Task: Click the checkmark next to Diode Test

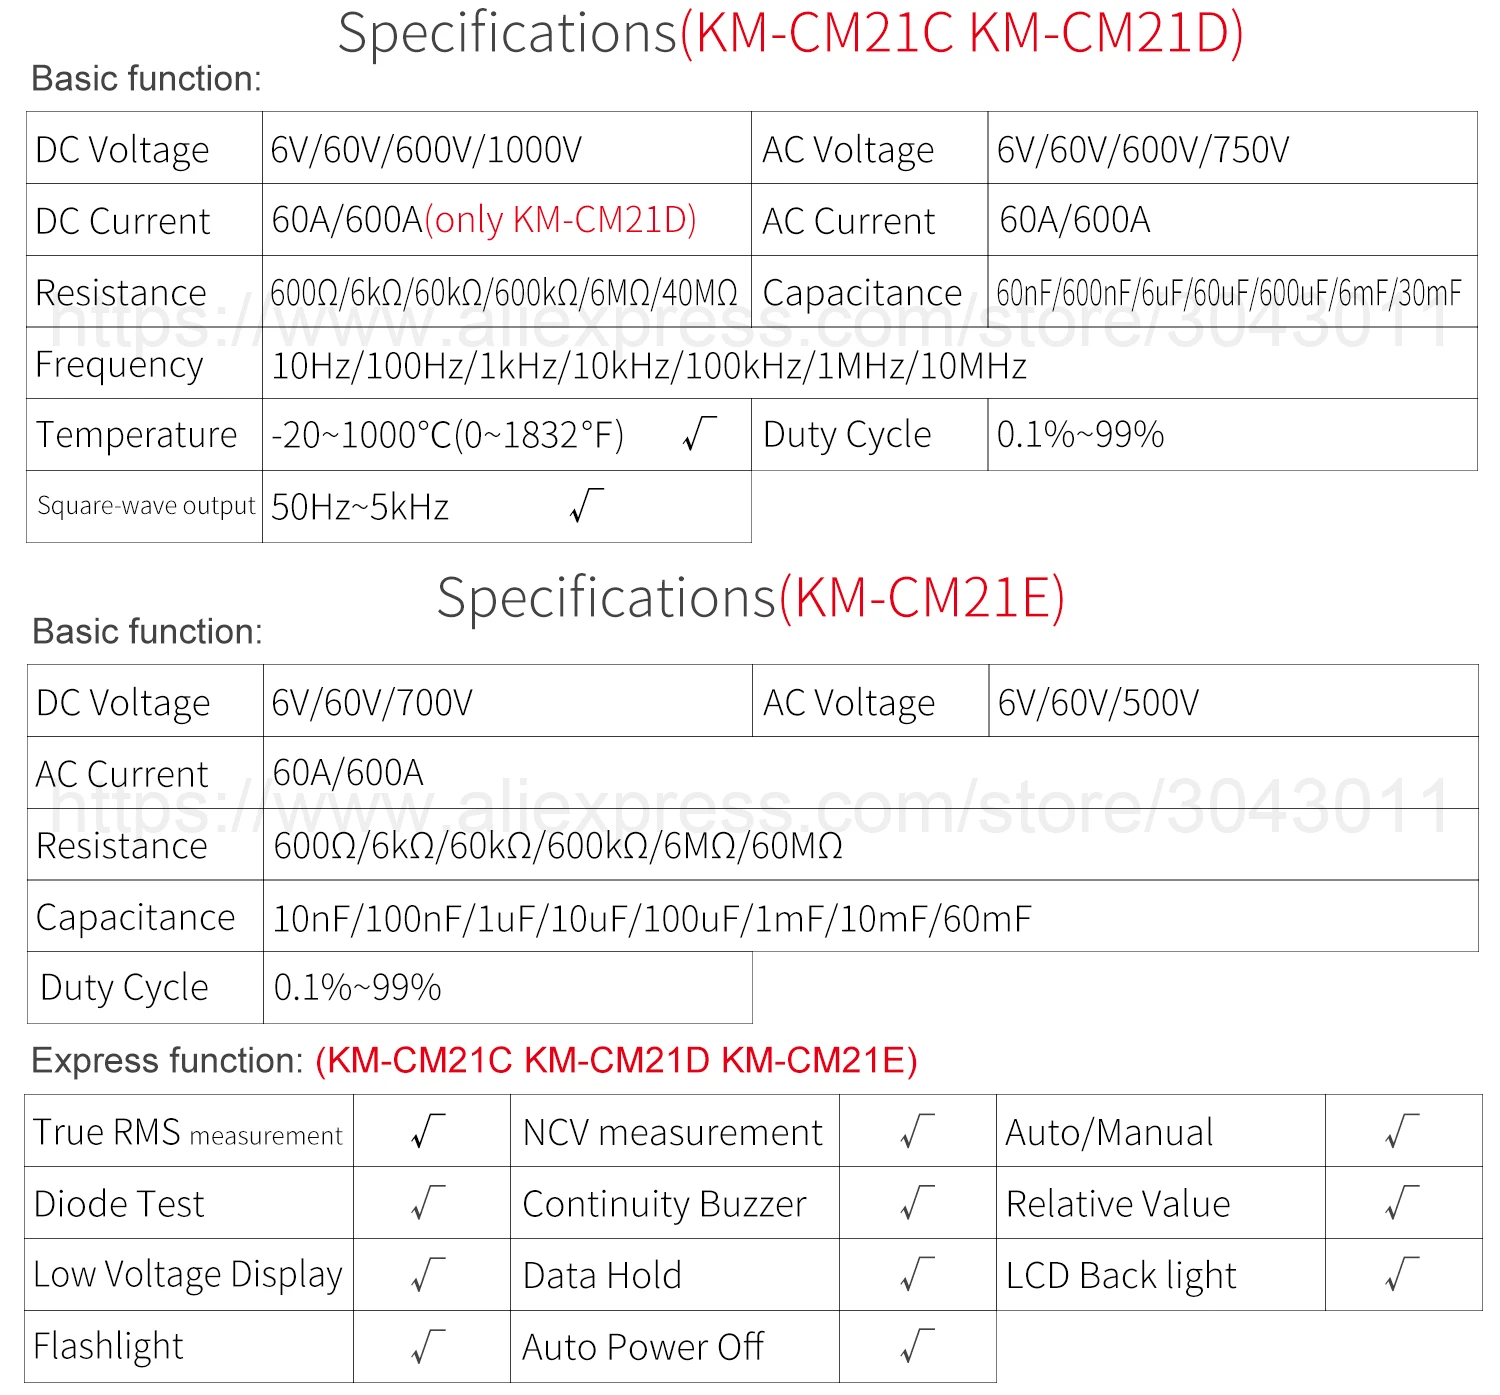Action: (x=428, y=1203)
